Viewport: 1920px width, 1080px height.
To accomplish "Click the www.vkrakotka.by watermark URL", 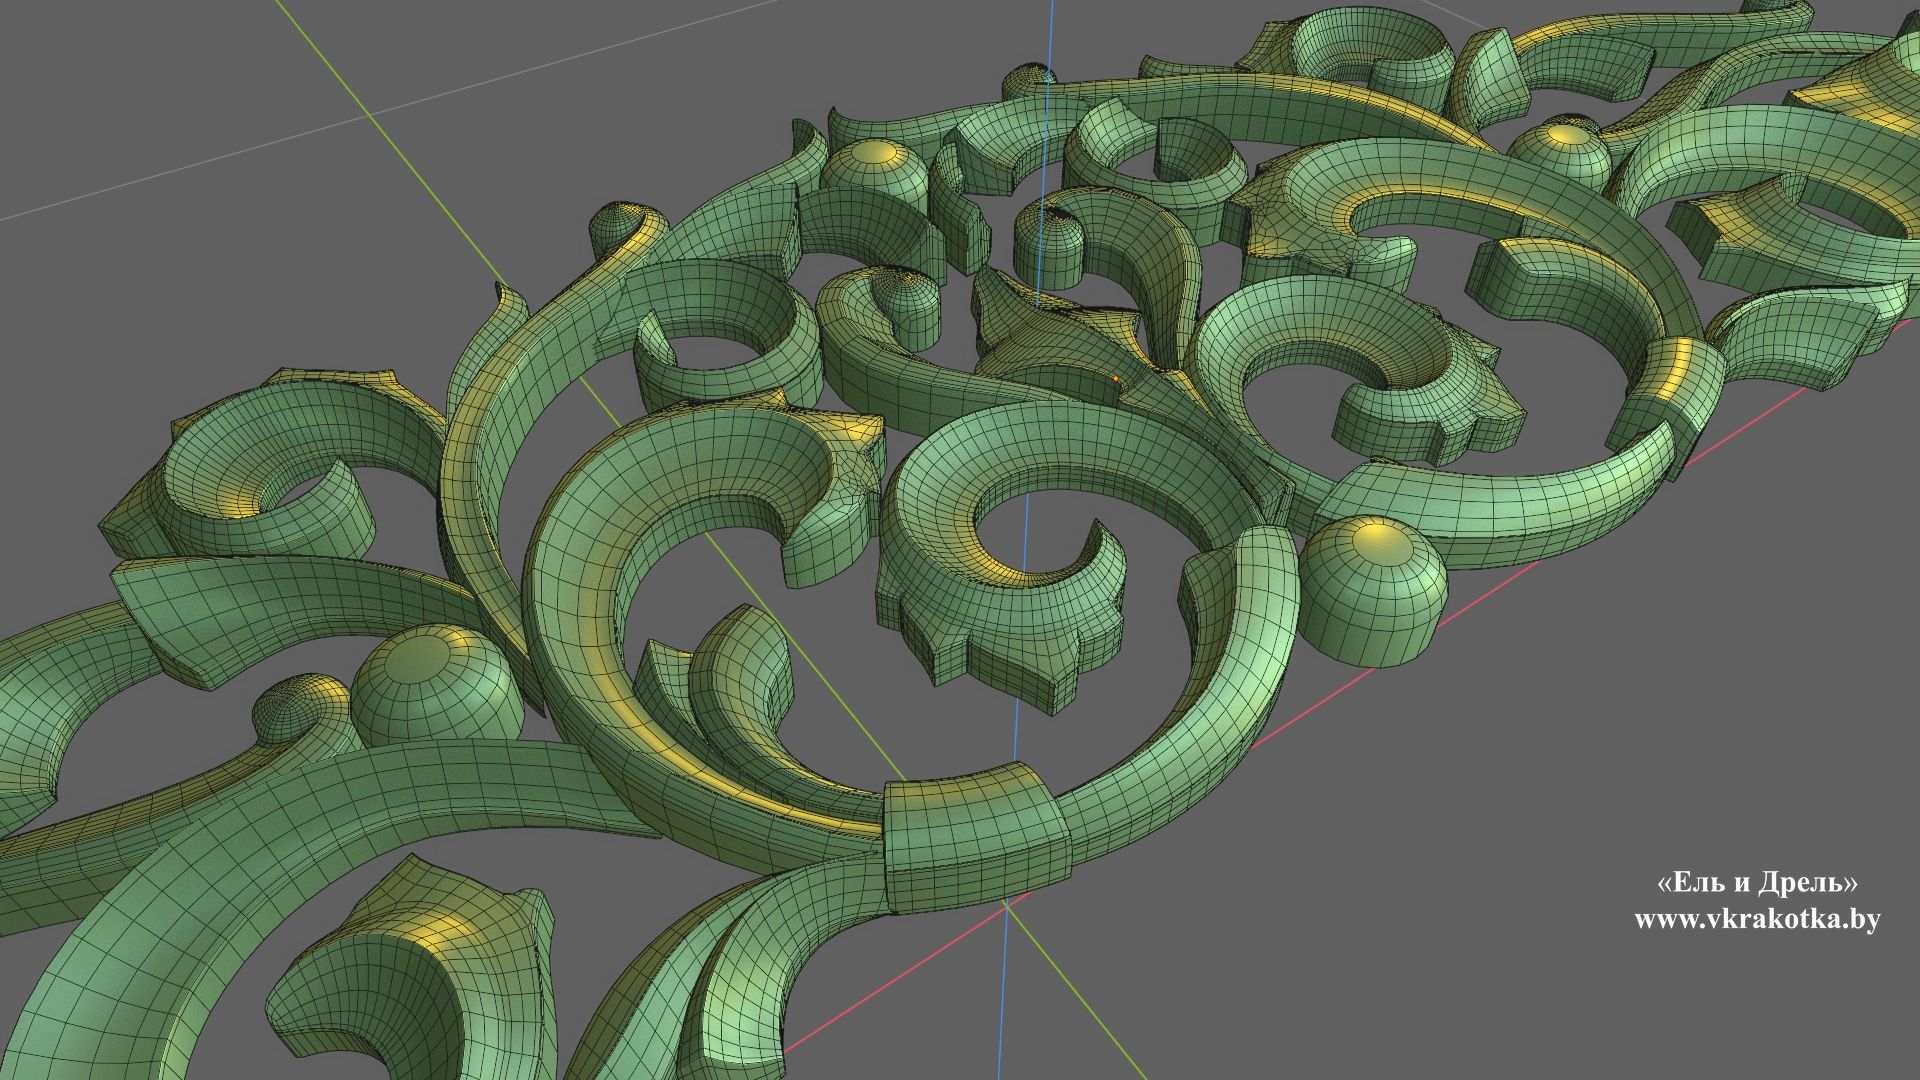I will coord(1757,920).
